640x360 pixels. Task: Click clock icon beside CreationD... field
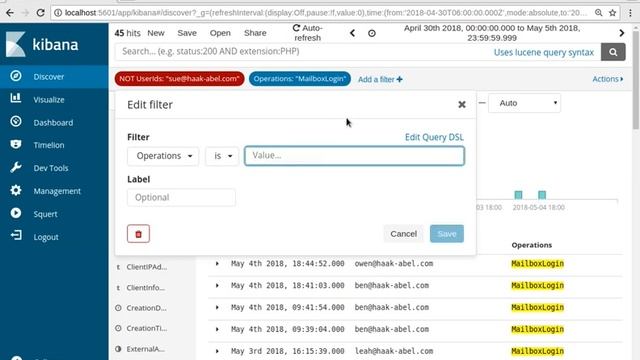(118, 308)
